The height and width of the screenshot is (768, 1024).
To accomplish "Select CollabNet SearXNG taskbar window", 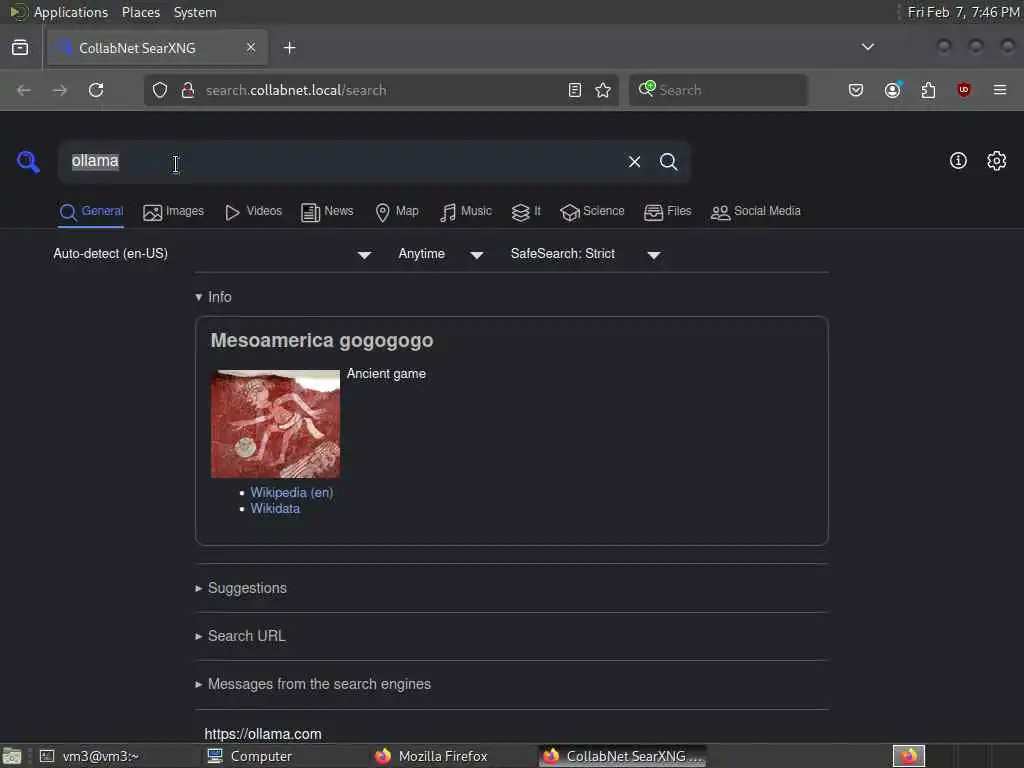I will coord(623,756).
